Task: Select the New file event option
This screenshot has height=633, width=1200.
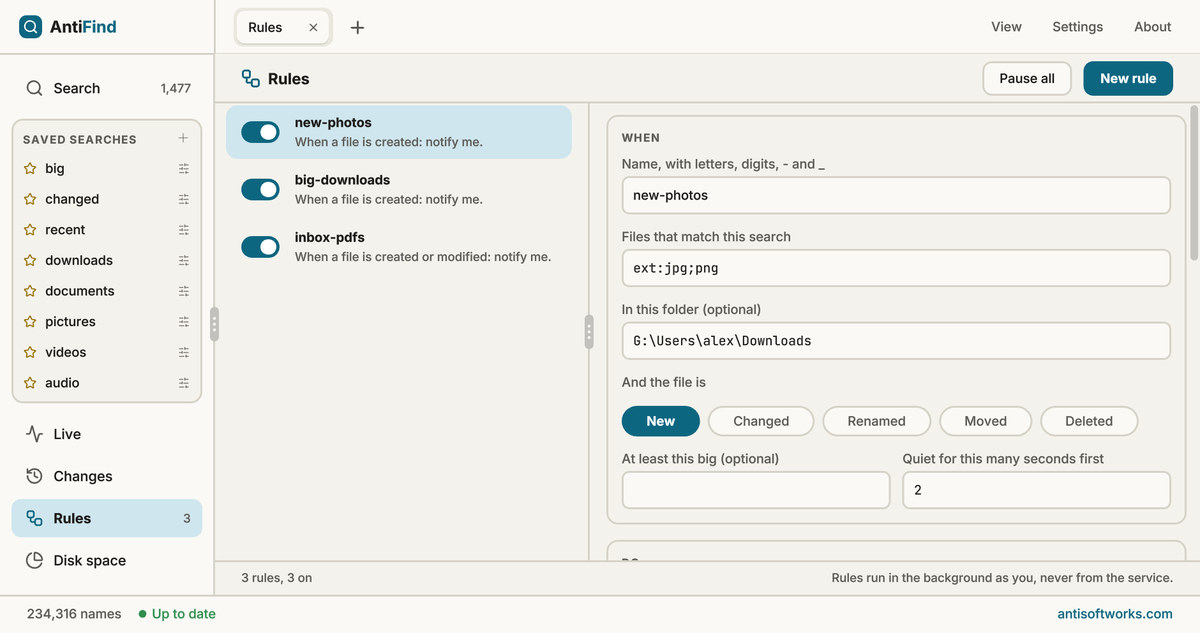Action: pos(660,421)
